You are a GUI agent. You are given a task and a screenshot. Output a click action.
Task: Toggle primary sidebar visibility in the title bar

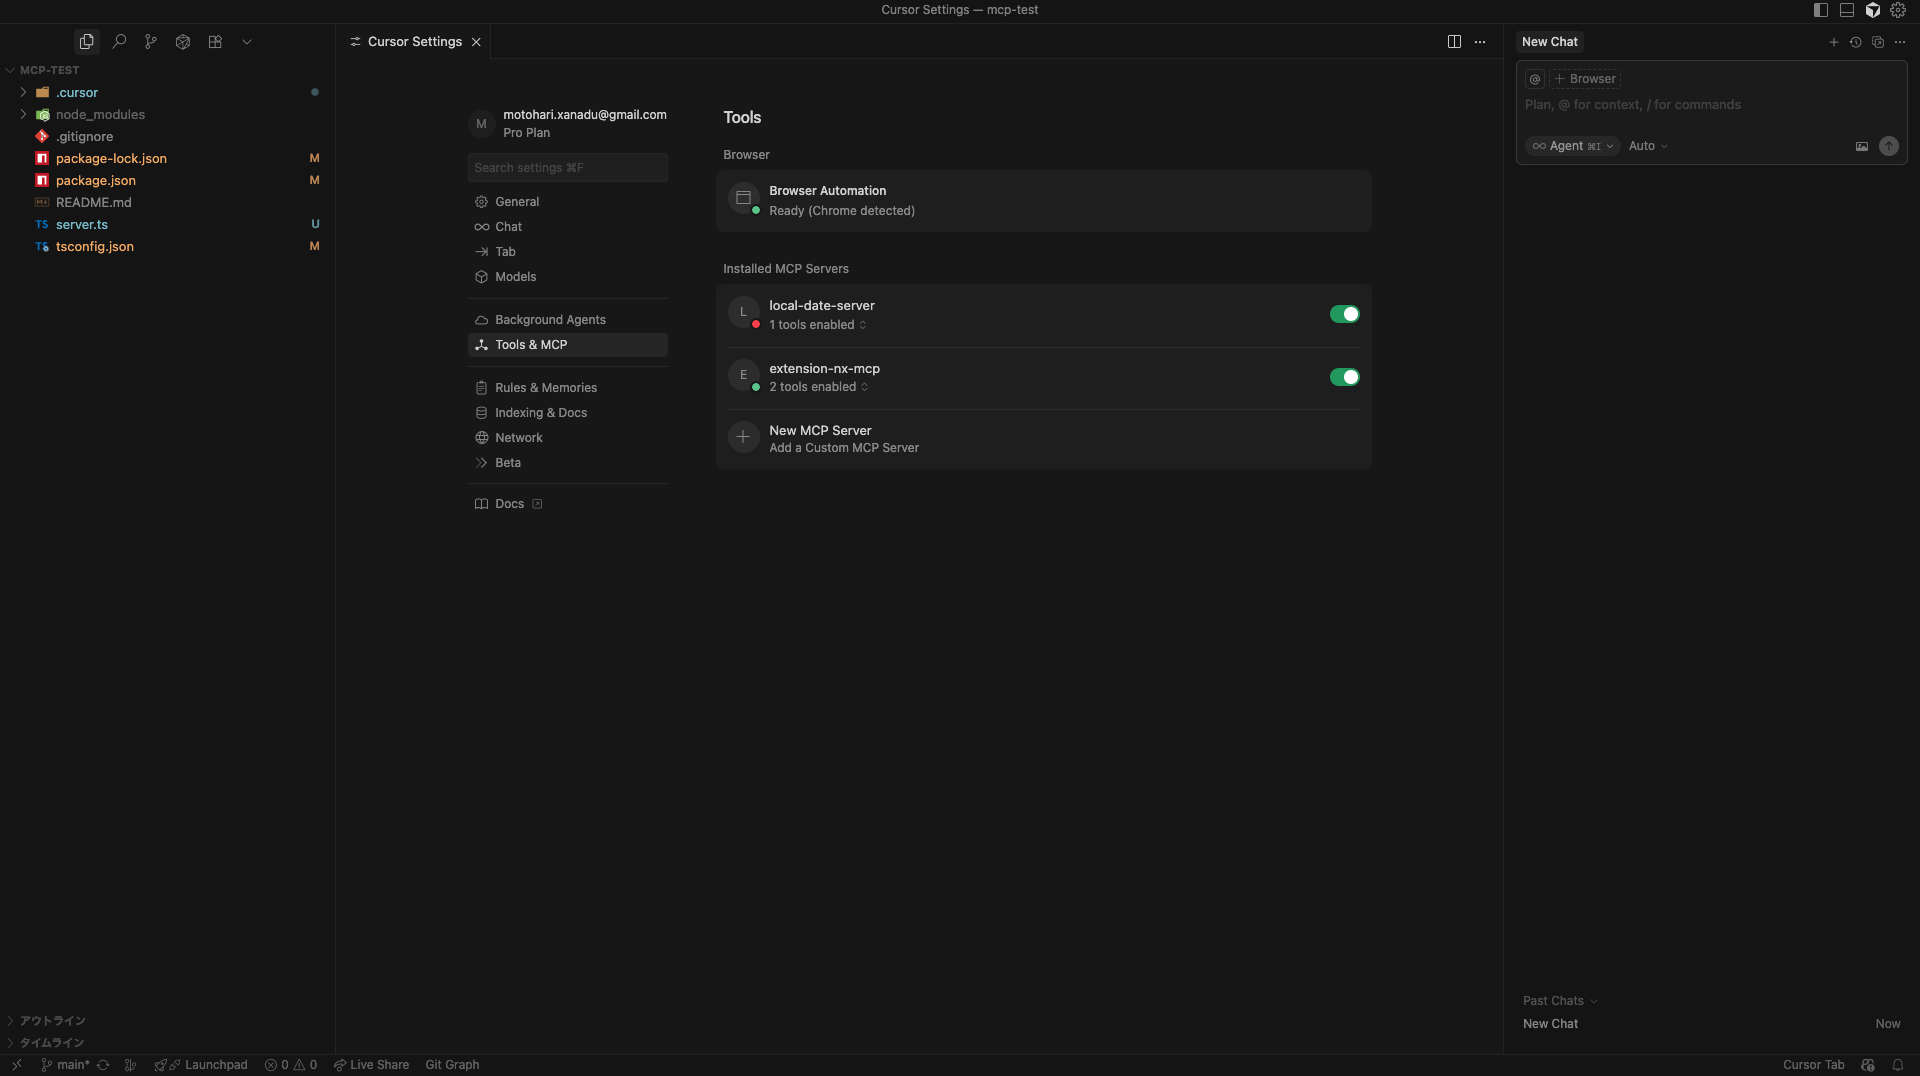(x=1820, y=10)
